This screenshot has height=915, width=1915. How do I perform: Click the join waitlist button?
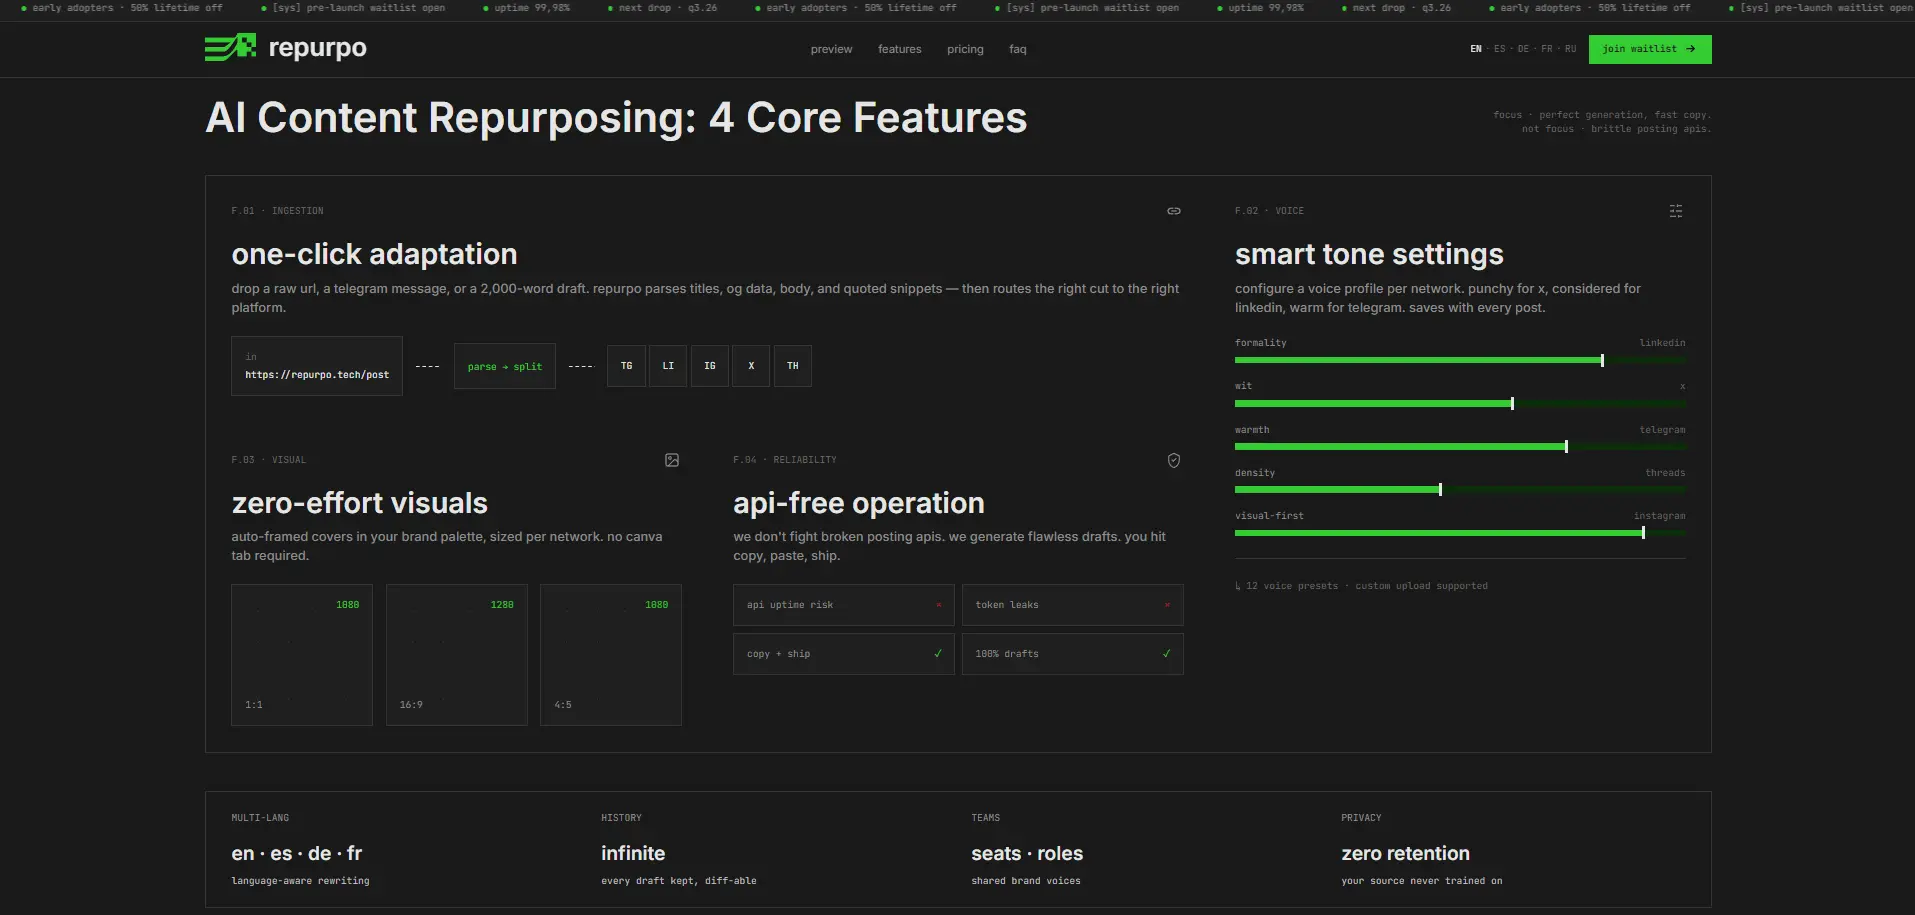pos(1650,49)
